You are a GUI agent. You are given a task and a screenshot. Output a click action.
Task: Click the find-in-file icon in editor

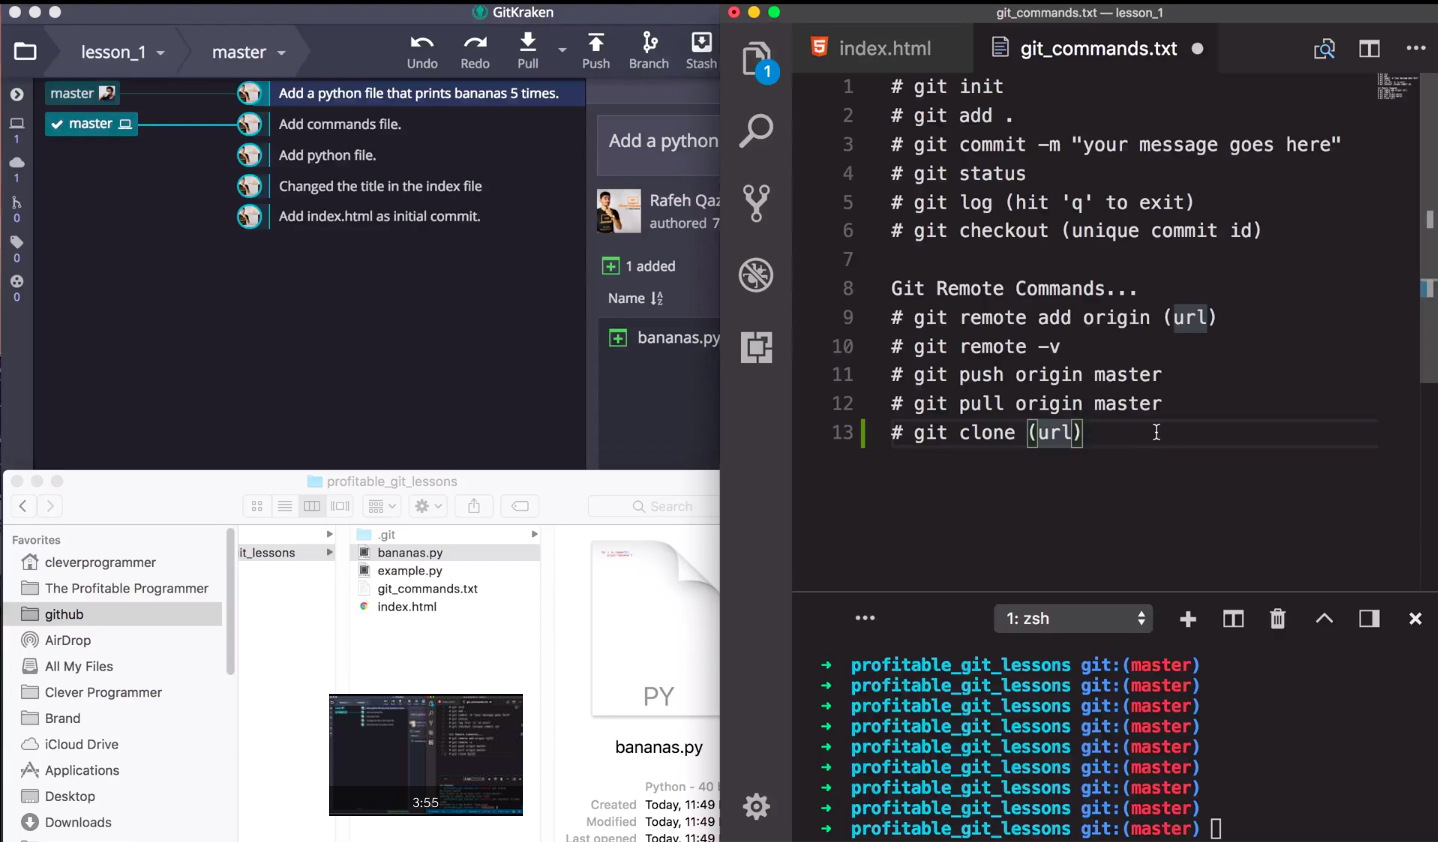(x=1324, y=49)
